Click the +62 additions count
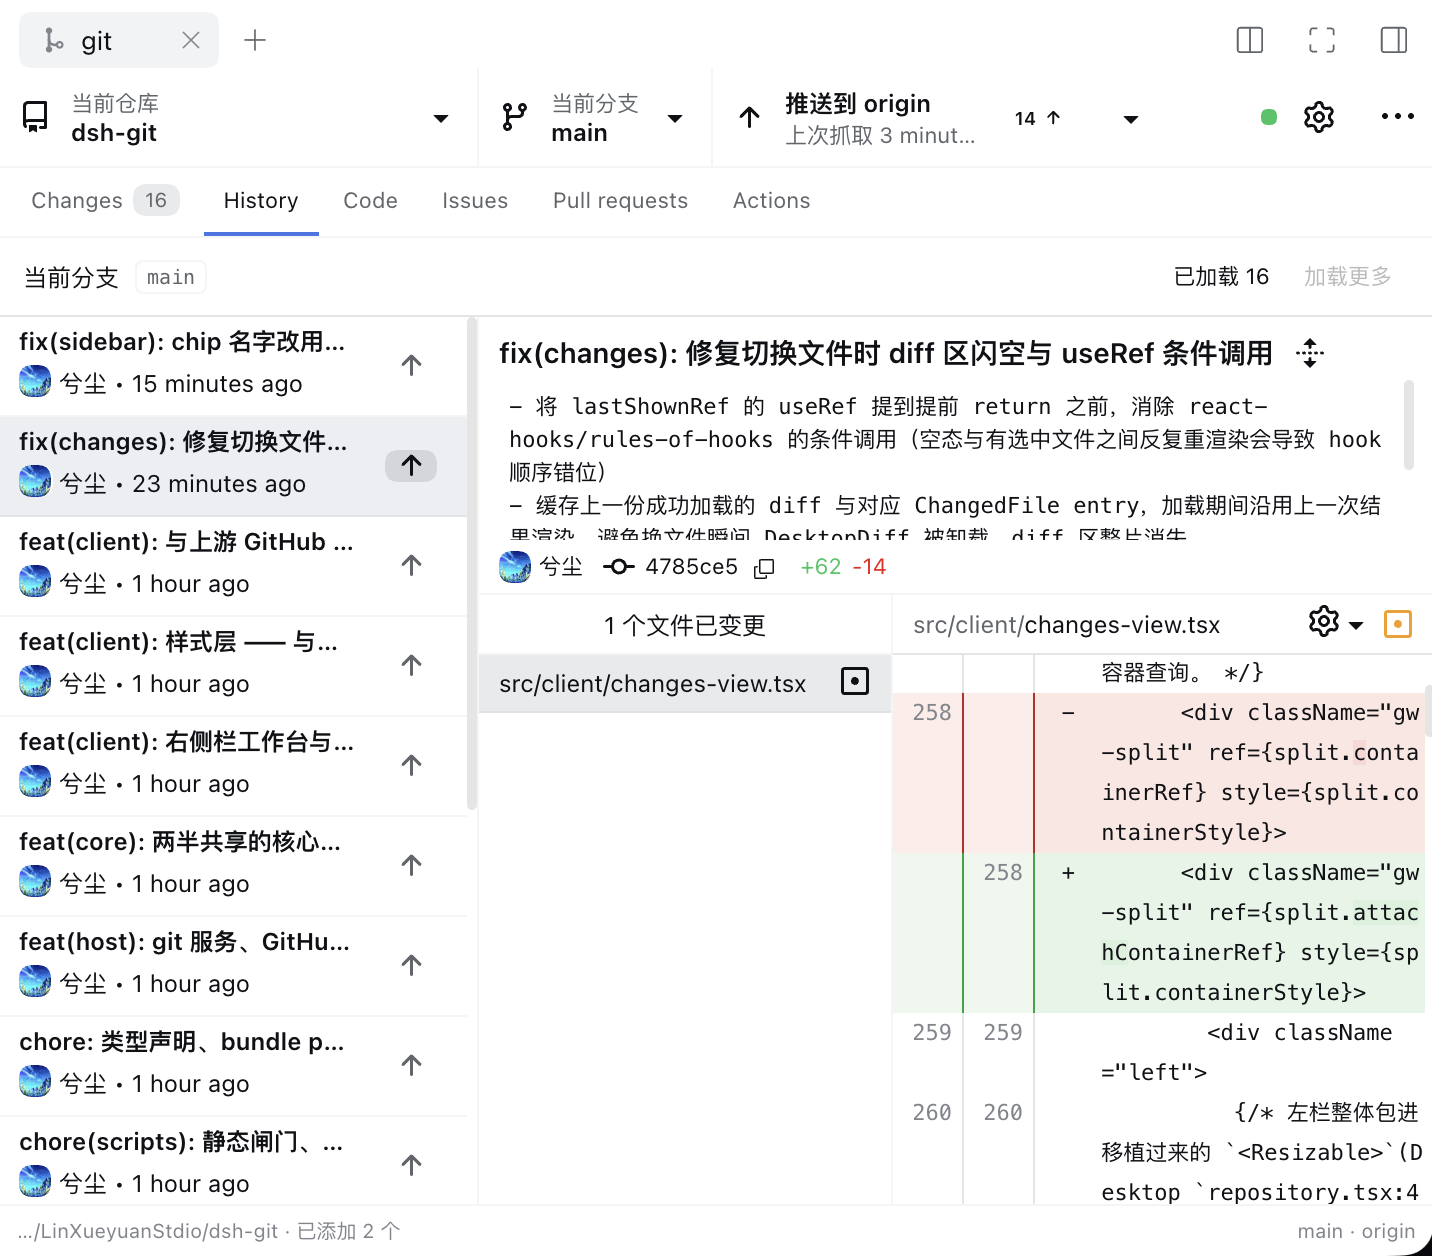The height and width of the screenshot is (1256, 1432). click(821, 567)
